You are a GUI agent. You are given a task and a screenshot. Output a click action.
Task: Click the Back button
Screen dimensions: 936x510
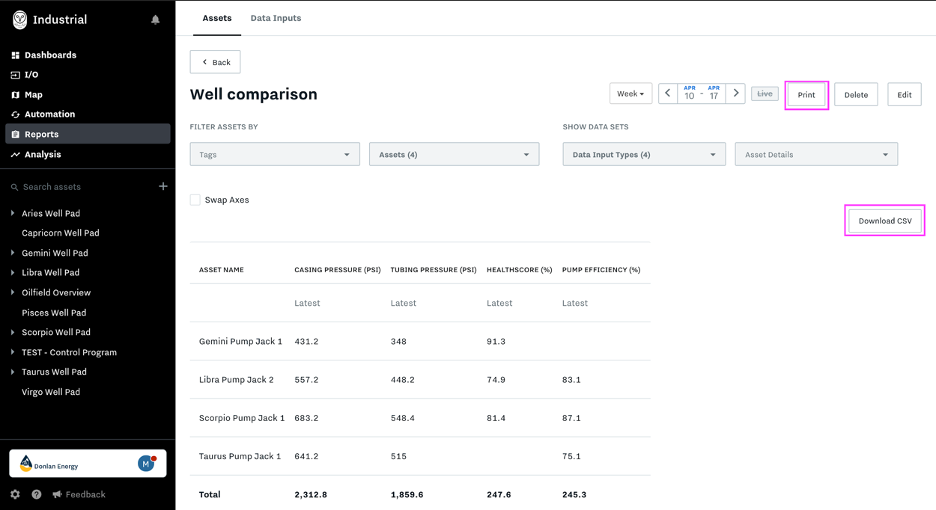tap(215, 62)
